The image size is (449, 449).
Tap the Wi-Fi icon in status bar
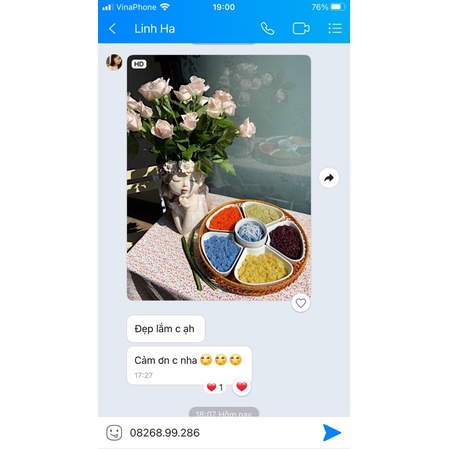pyautogui.click(x=165, y=7)
